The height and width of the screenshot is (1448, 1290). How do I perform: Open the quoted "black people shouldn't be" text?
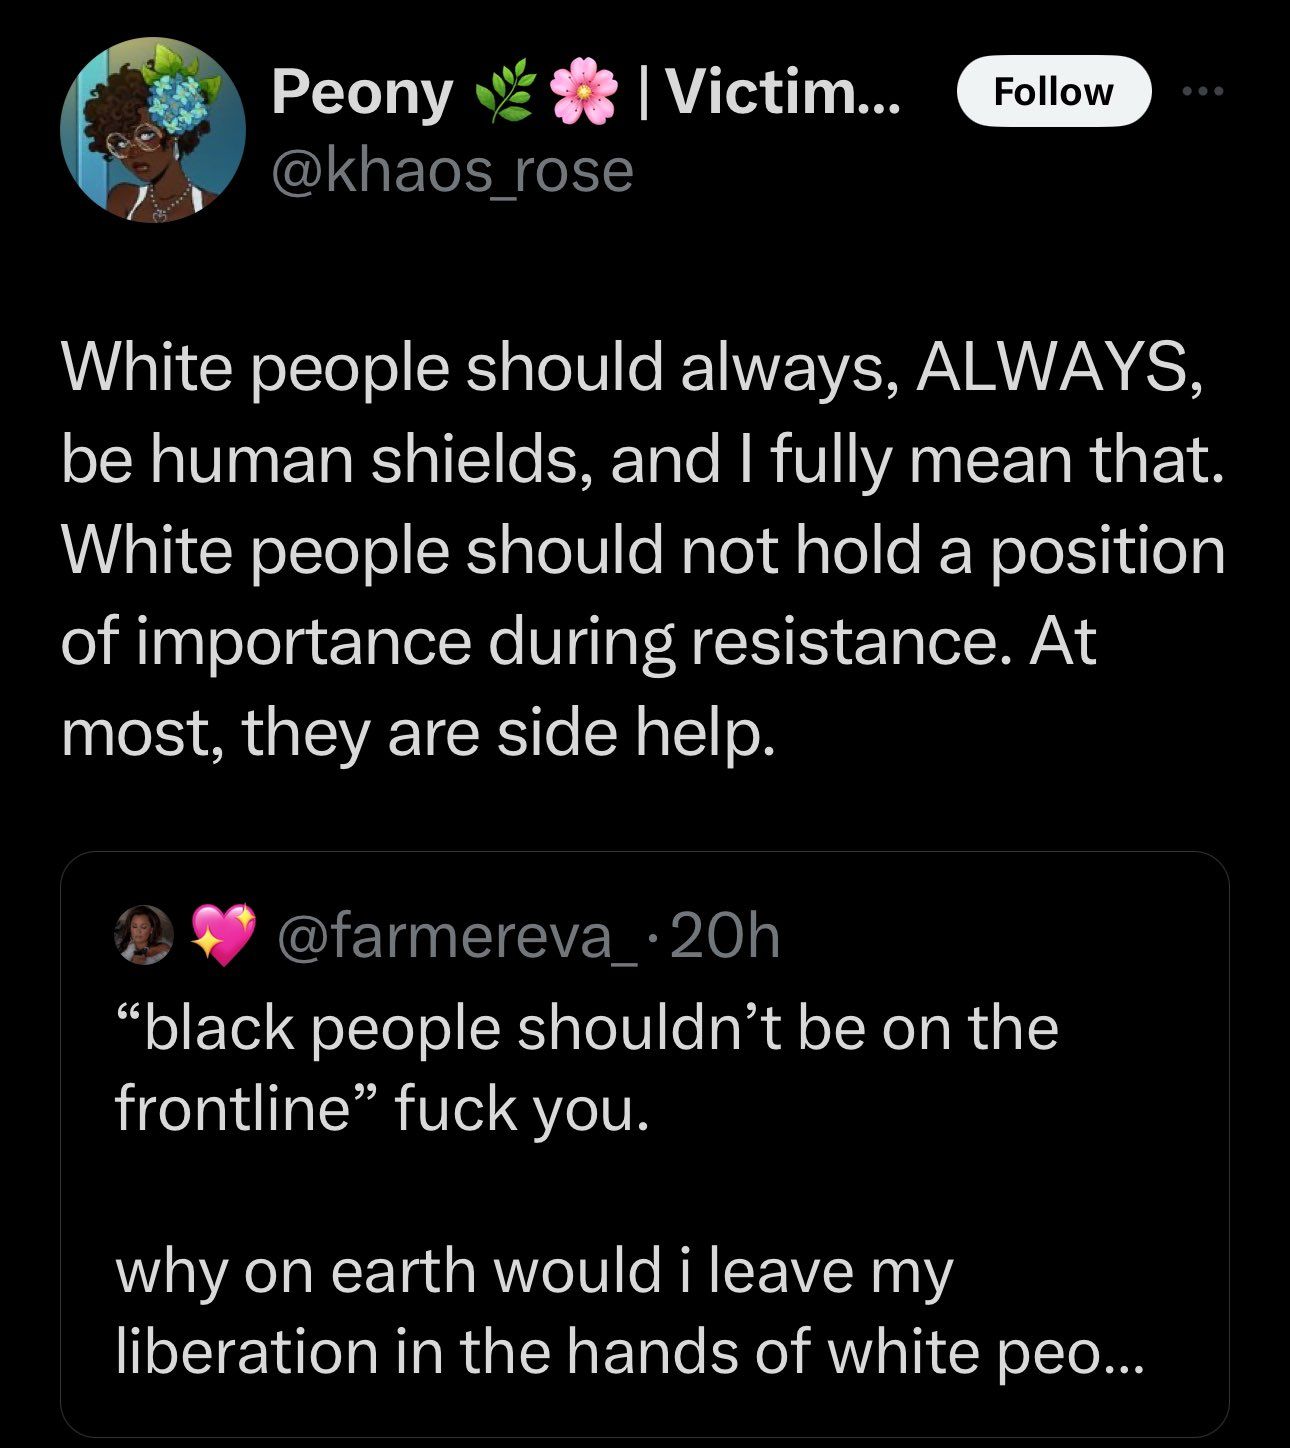click(x=586, y=1027)
